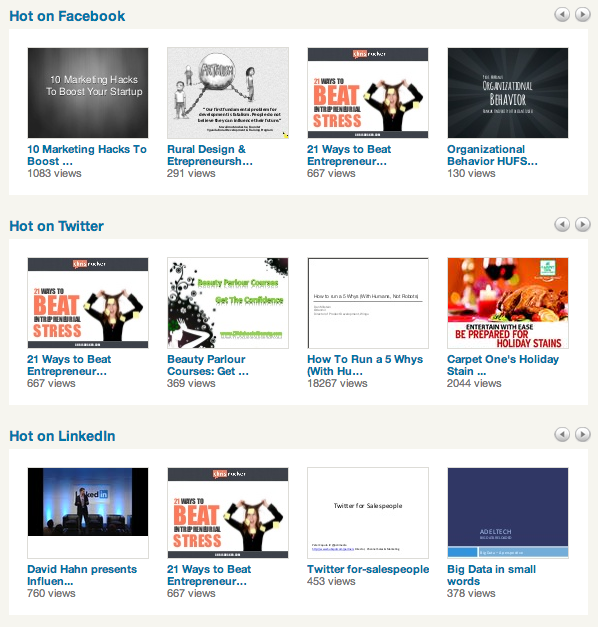The image size is (598, 627).
Task: Click the '378 views' text
Action: pos(471,593)
